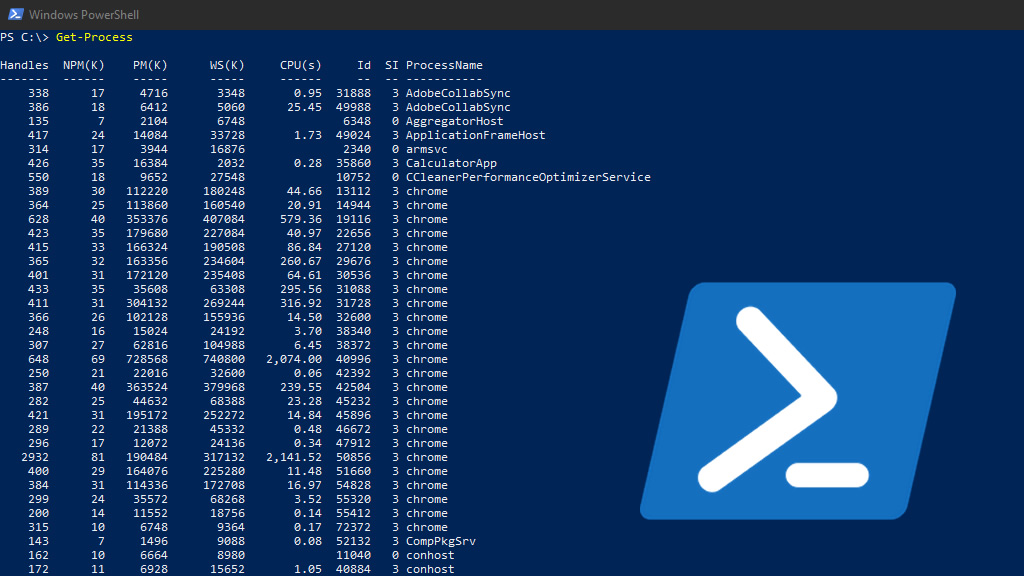
Task: Click the PS C:\> prompt
Action: click(24, 37)
